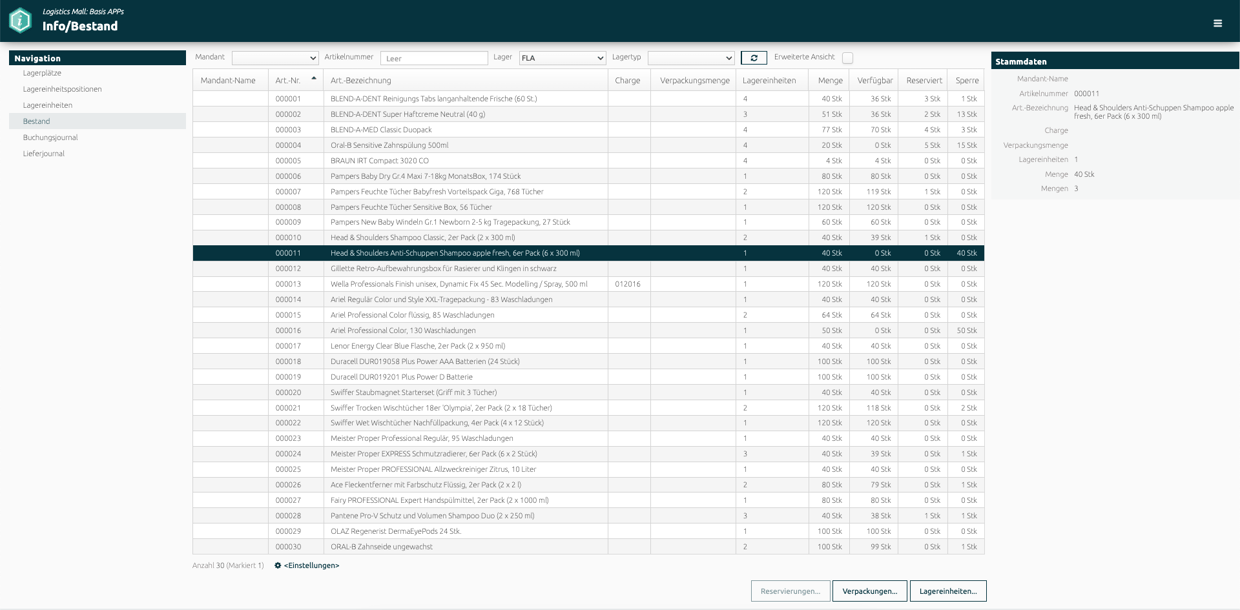Select row BLEND-A-DENT Reinigungs Tabs langanhaltende Frische
This screenshot has width=1240, height=610.
tap(588, 99)
